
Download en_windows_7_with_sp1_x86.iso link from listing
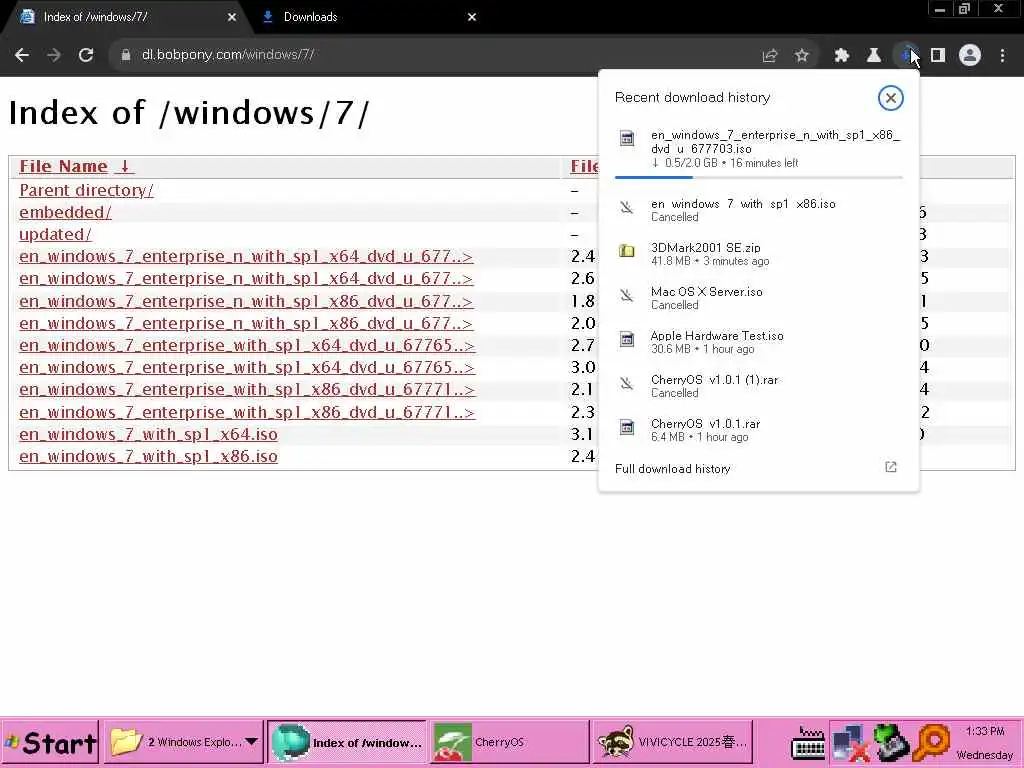click(148, 456)
